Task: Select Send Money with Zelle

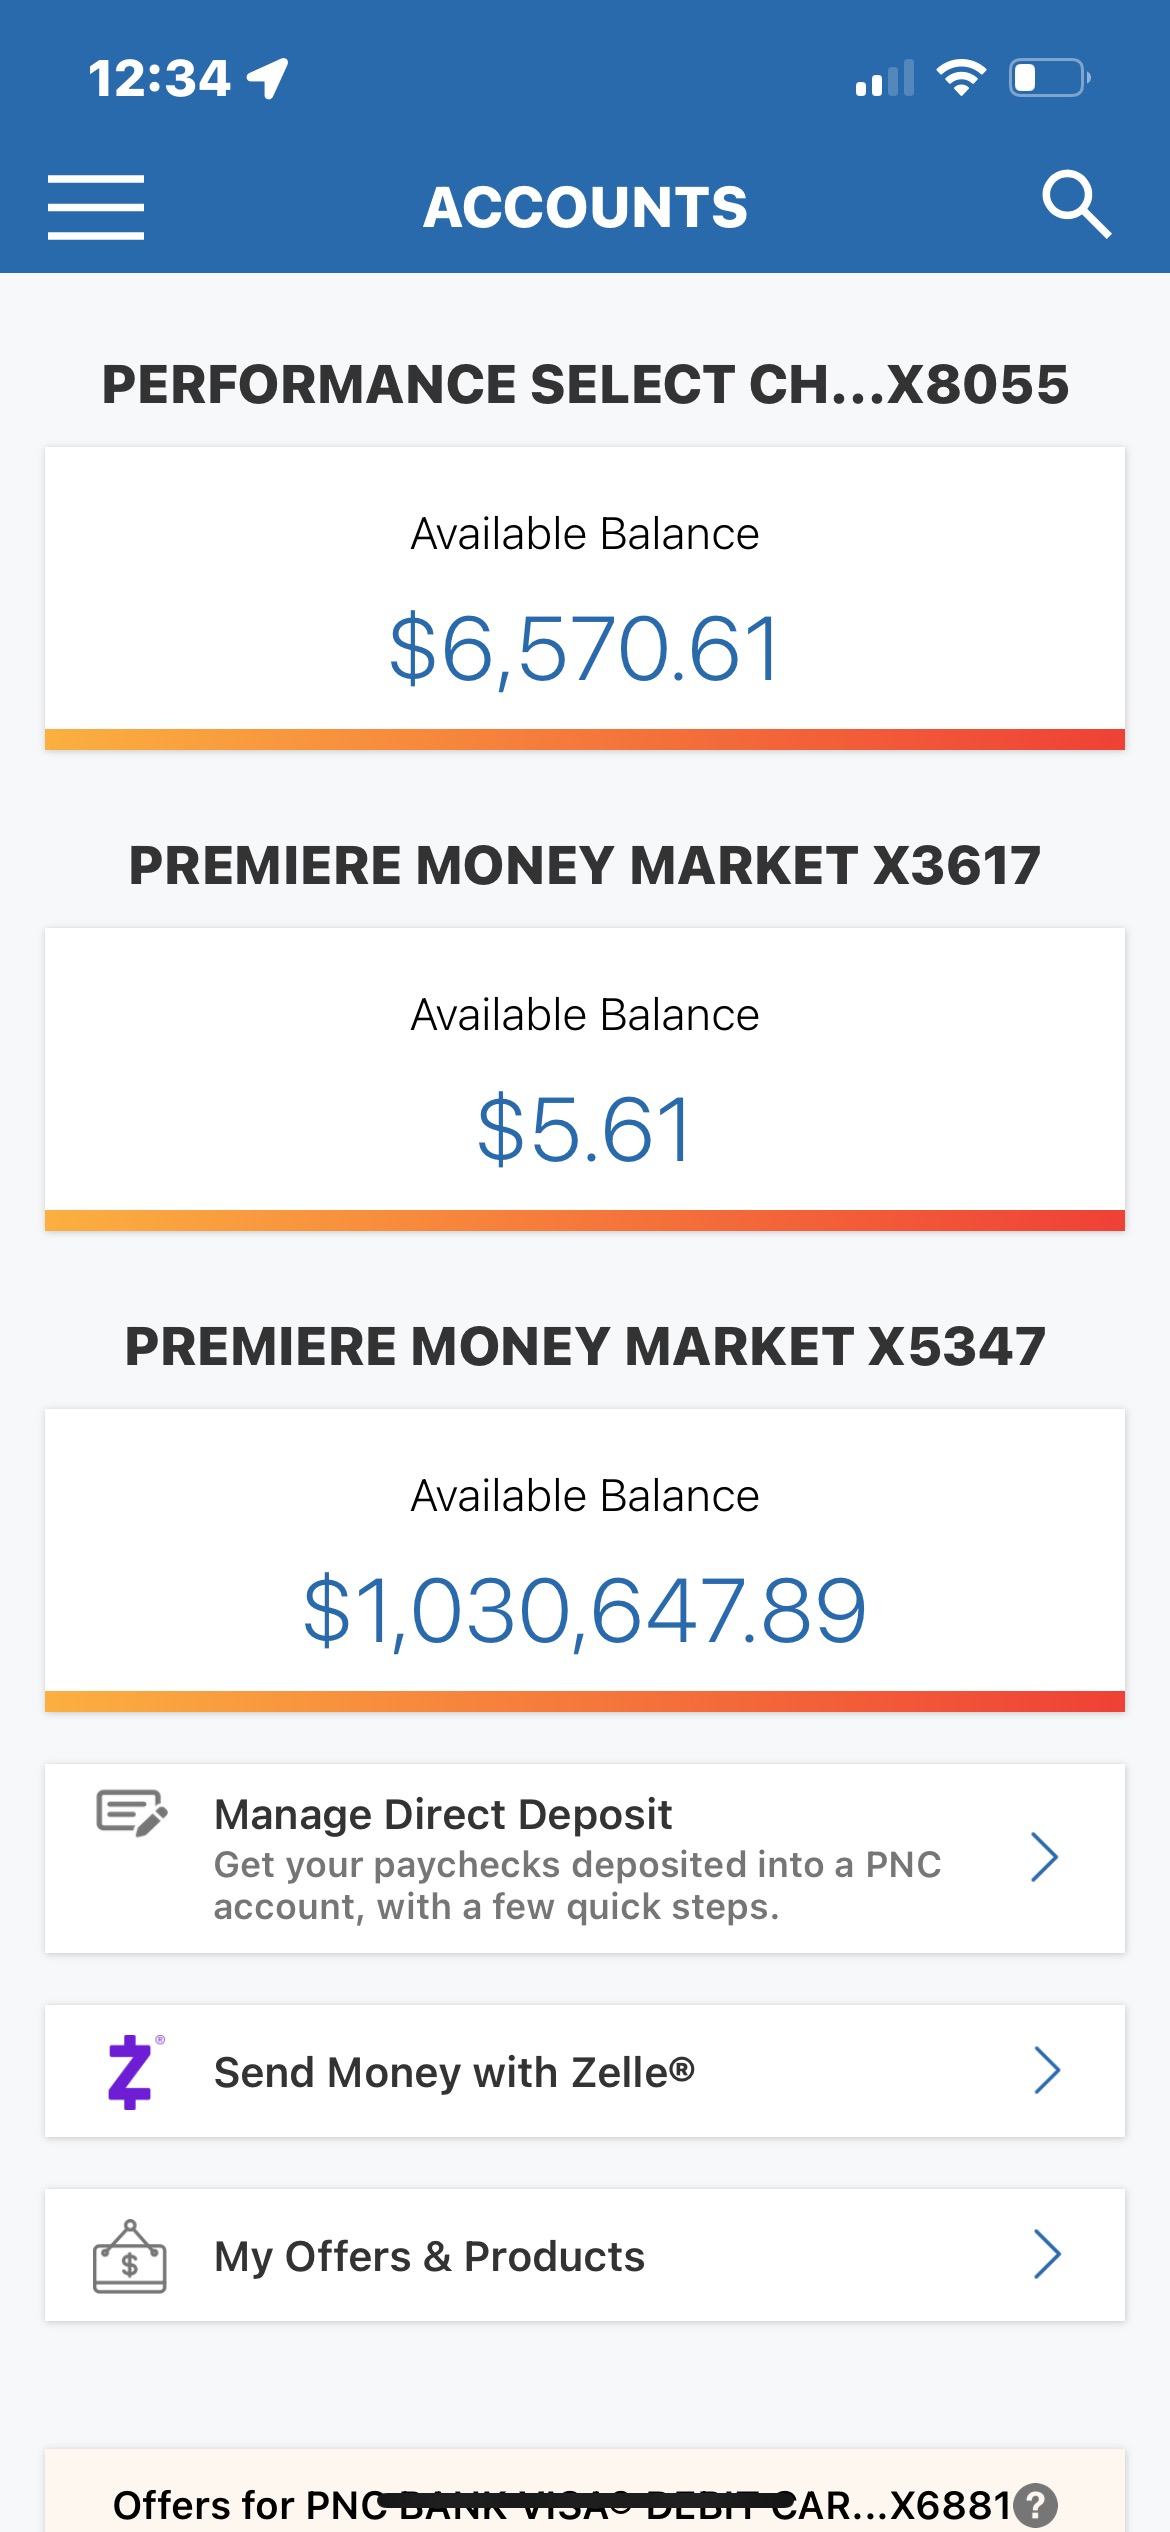Action: (454, 2072)
